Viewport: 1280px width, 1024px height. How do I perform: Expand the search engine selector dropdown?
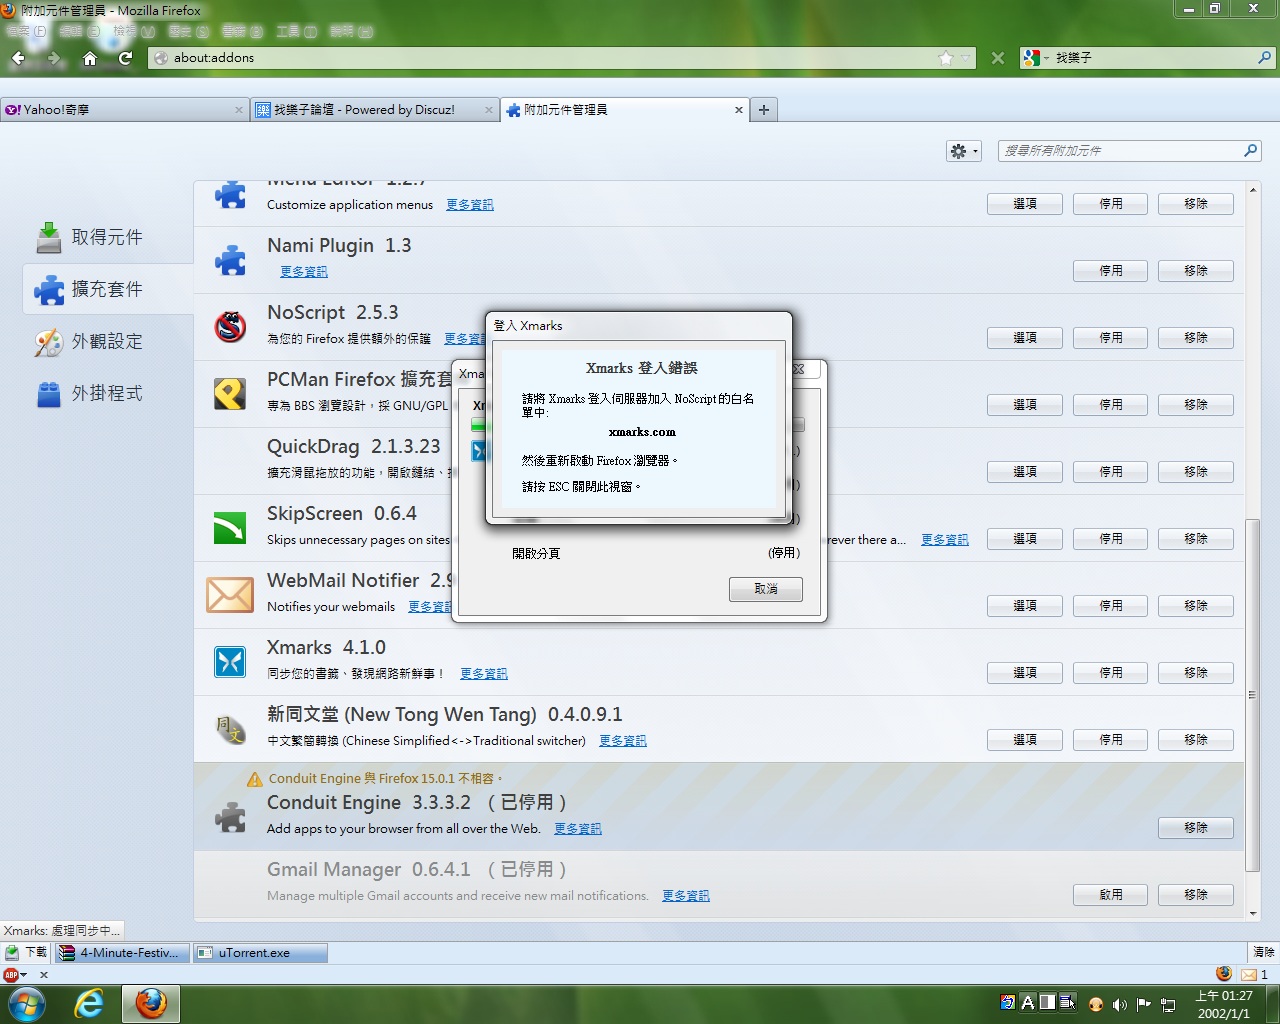[x=1036, y=58]
